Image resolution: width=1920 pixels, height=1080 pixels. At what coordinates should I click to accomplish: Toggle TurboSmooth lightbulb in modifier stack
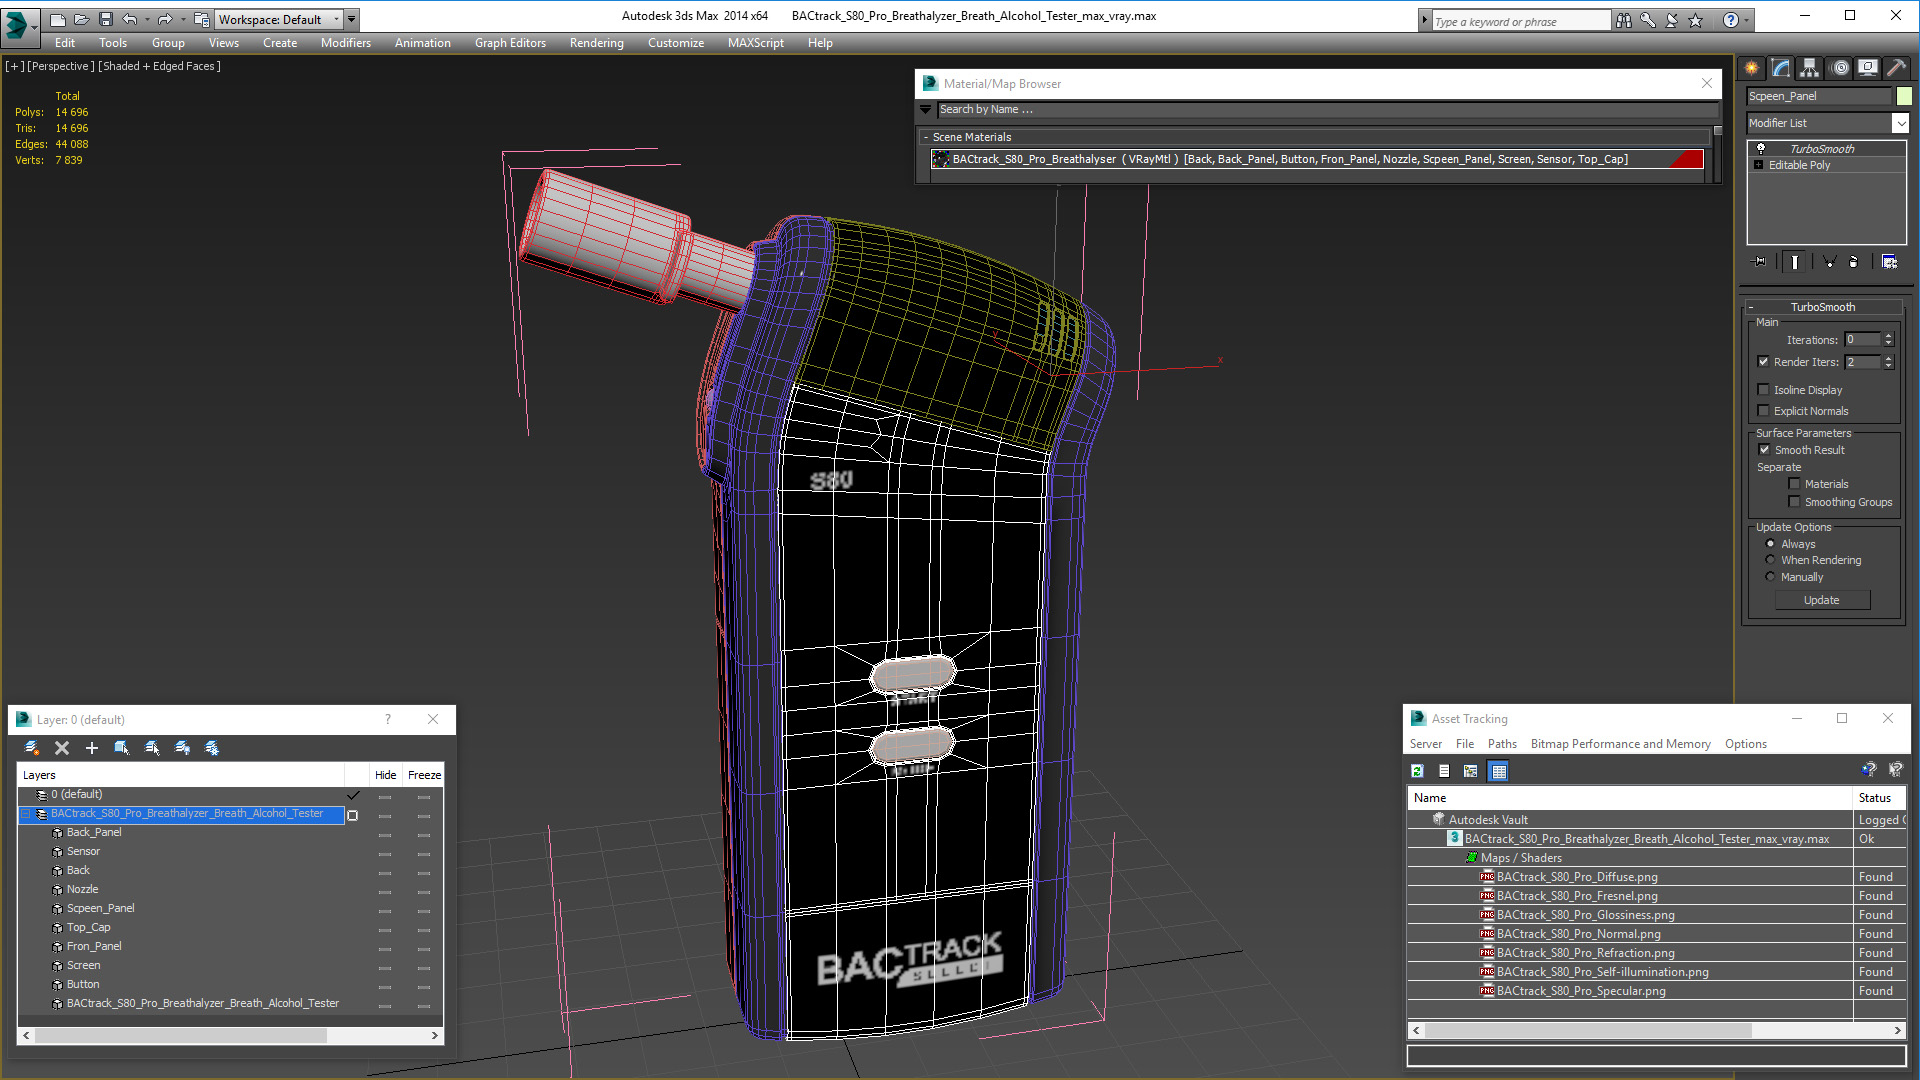coord(1761,149)
